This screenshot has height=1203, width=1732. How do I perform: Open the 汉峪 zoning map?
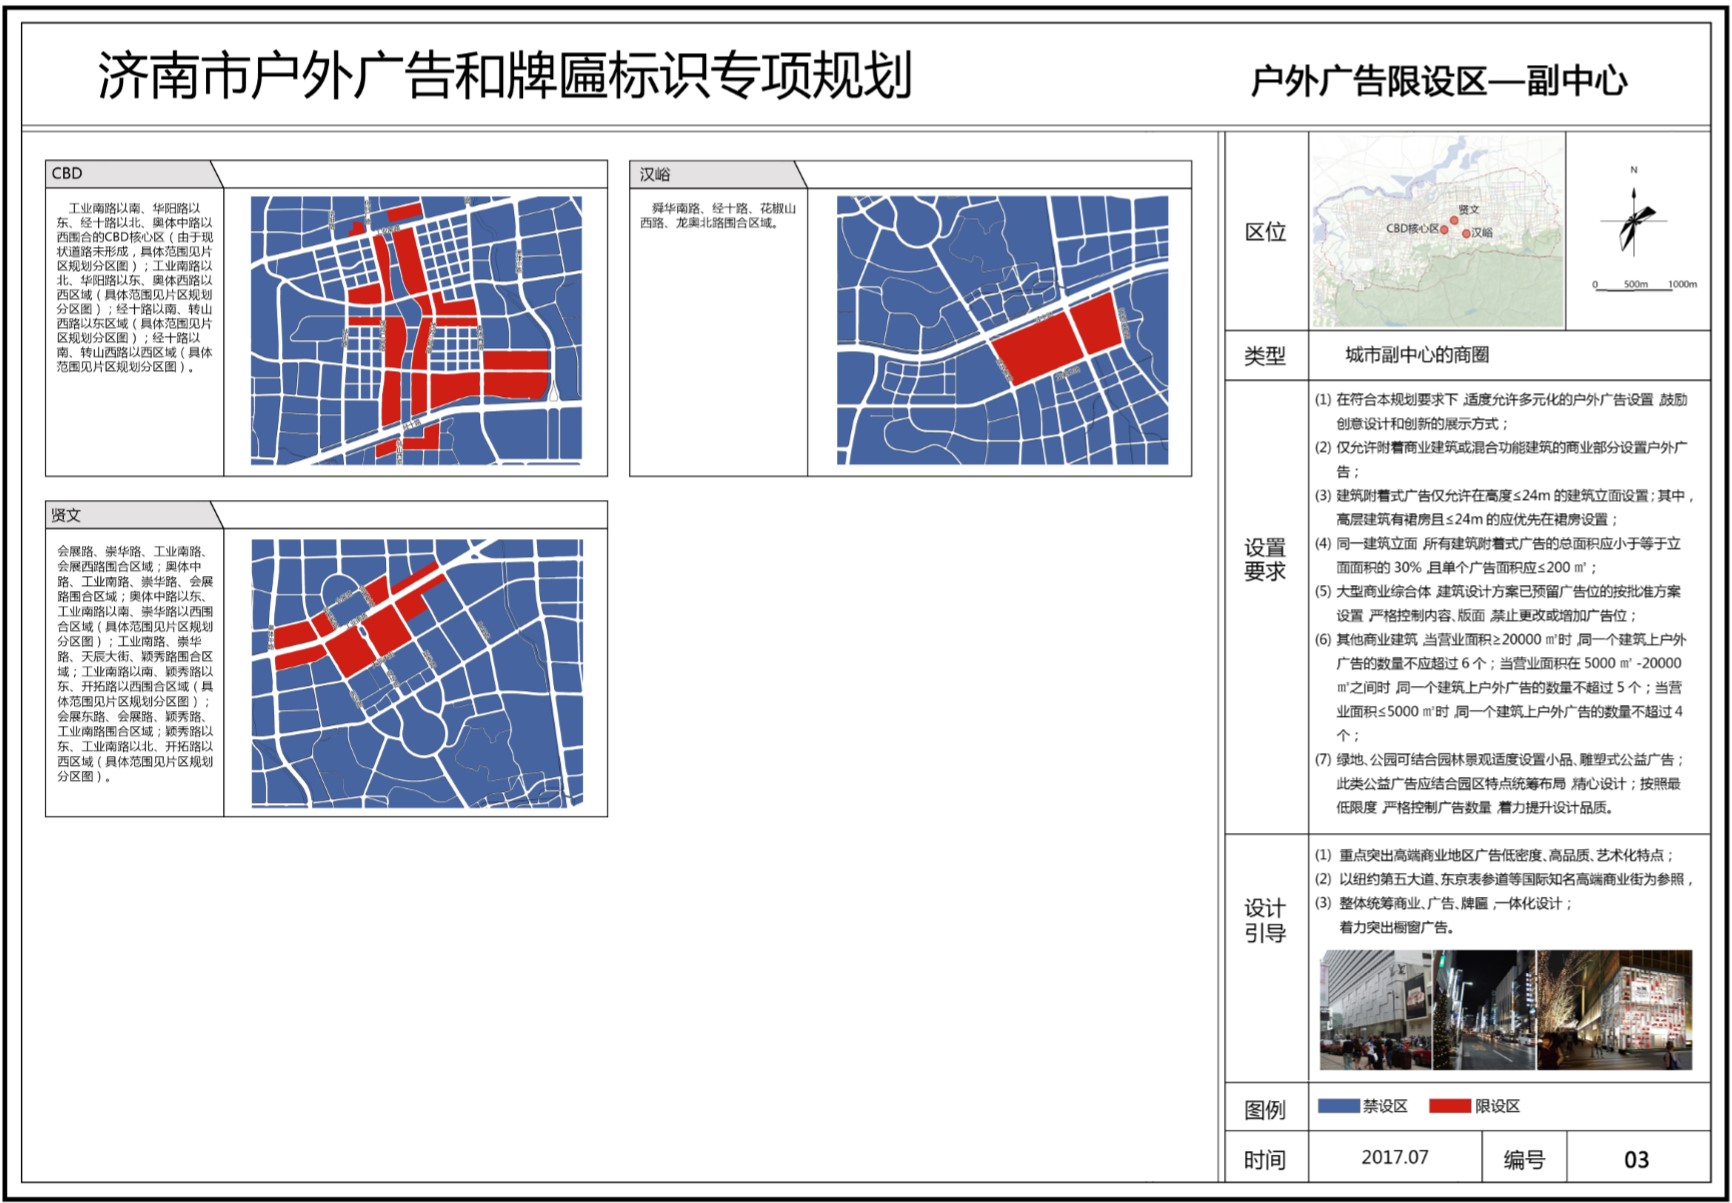click(1002, 330)
